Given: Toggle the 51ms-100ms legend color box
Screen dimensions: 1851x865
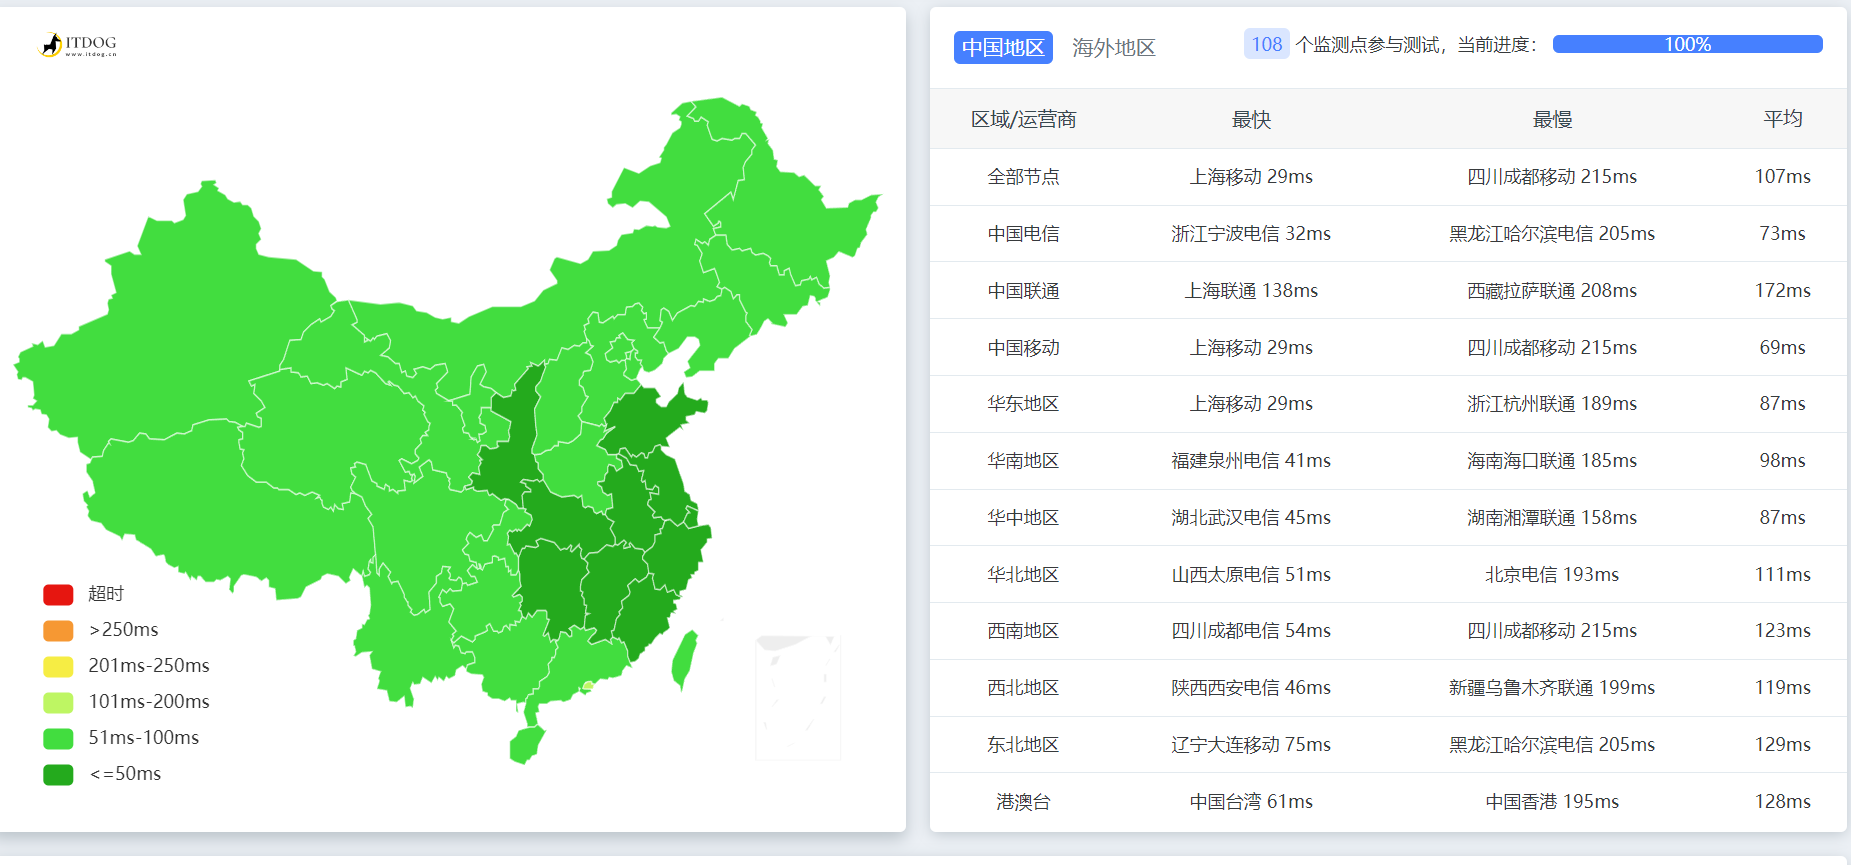Looking at the screenshot, I should 58,739.
